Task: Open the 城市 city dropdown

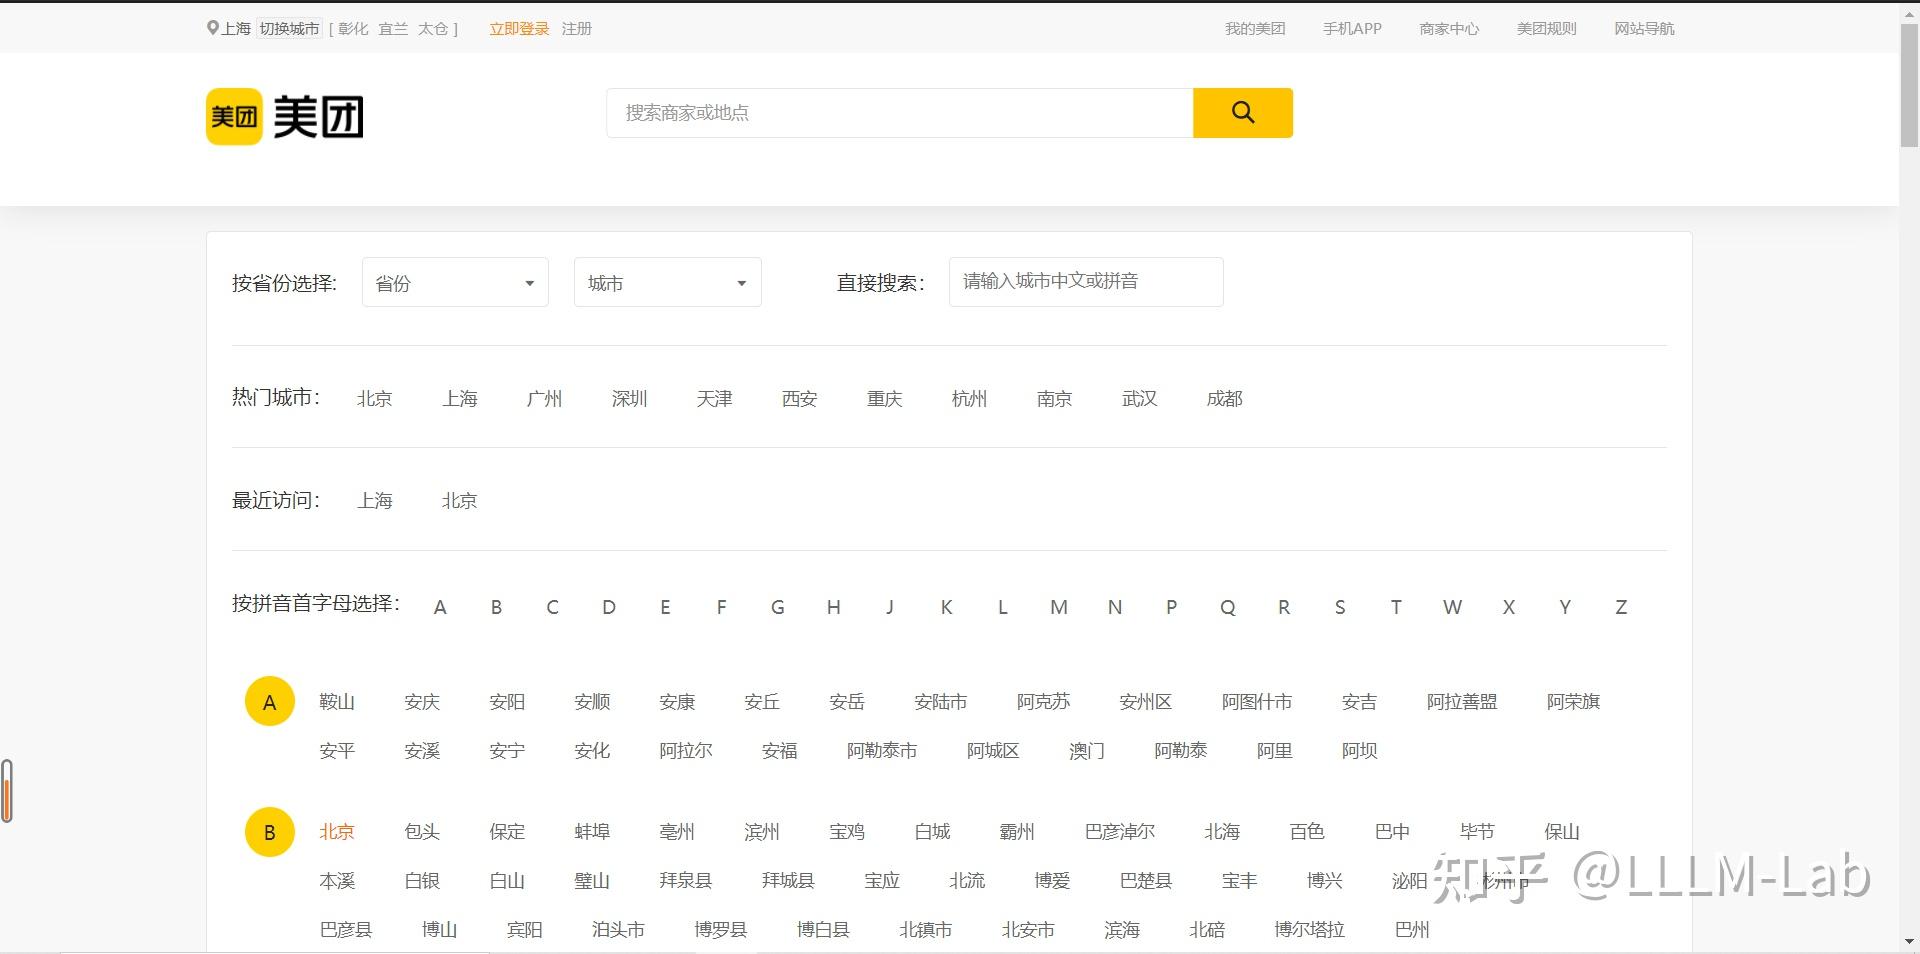Action: [667, 283]
